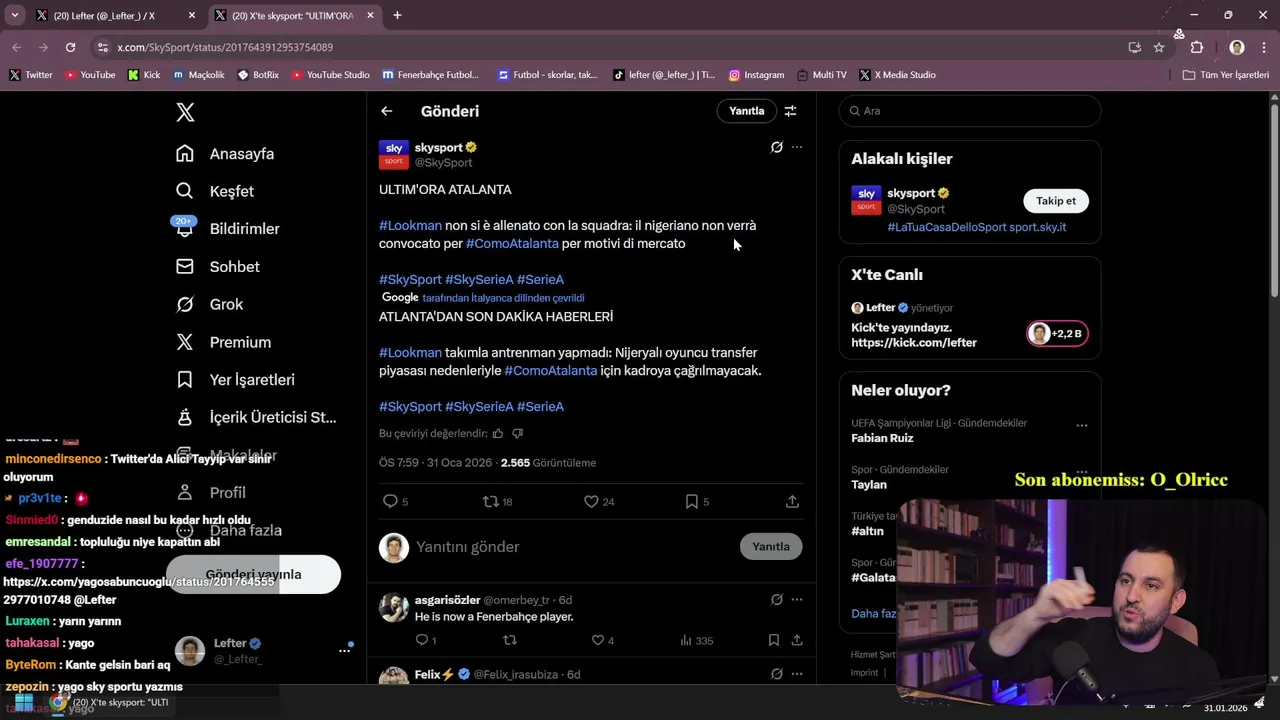Reply to asgarisözler comment
The height and width of the screenshot is (720, 1280).
click(x=425, y=640)
